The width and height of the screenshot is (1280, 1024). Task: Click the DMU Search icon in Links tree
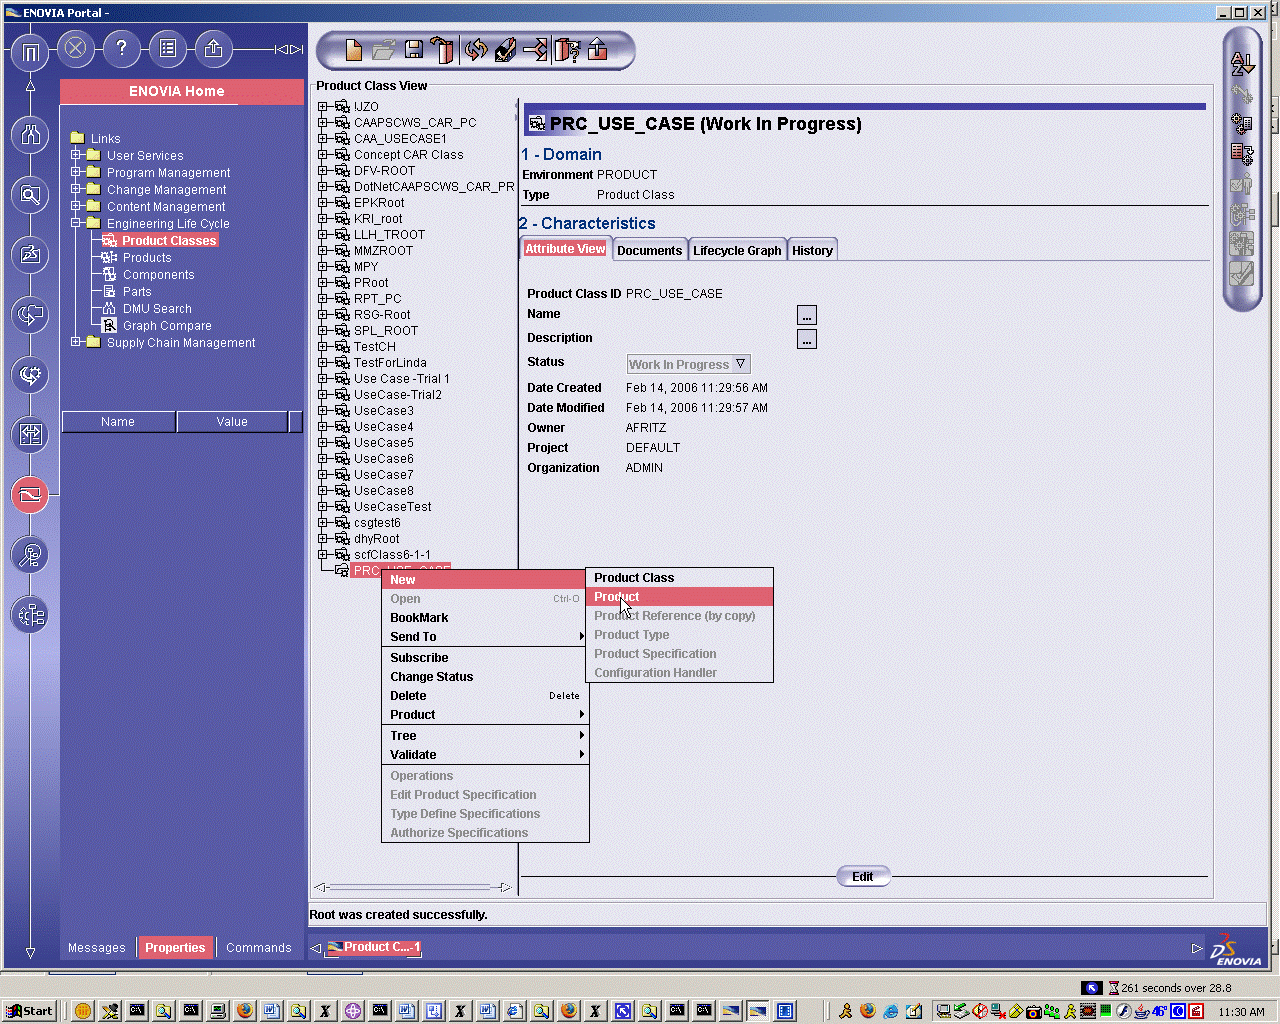coord(110,309)
